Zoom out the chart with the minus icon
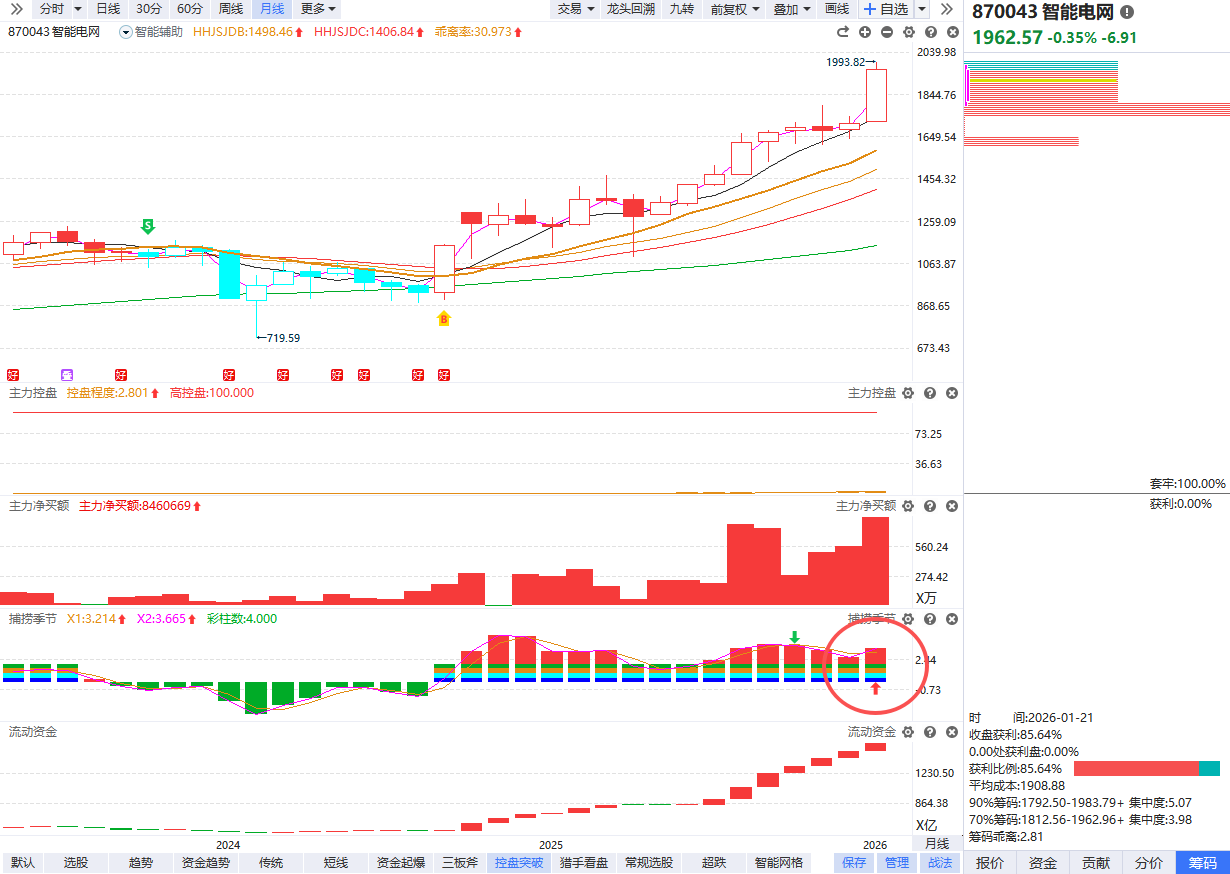The height and width of the screenshot is (874, 1230). point(887,32)
